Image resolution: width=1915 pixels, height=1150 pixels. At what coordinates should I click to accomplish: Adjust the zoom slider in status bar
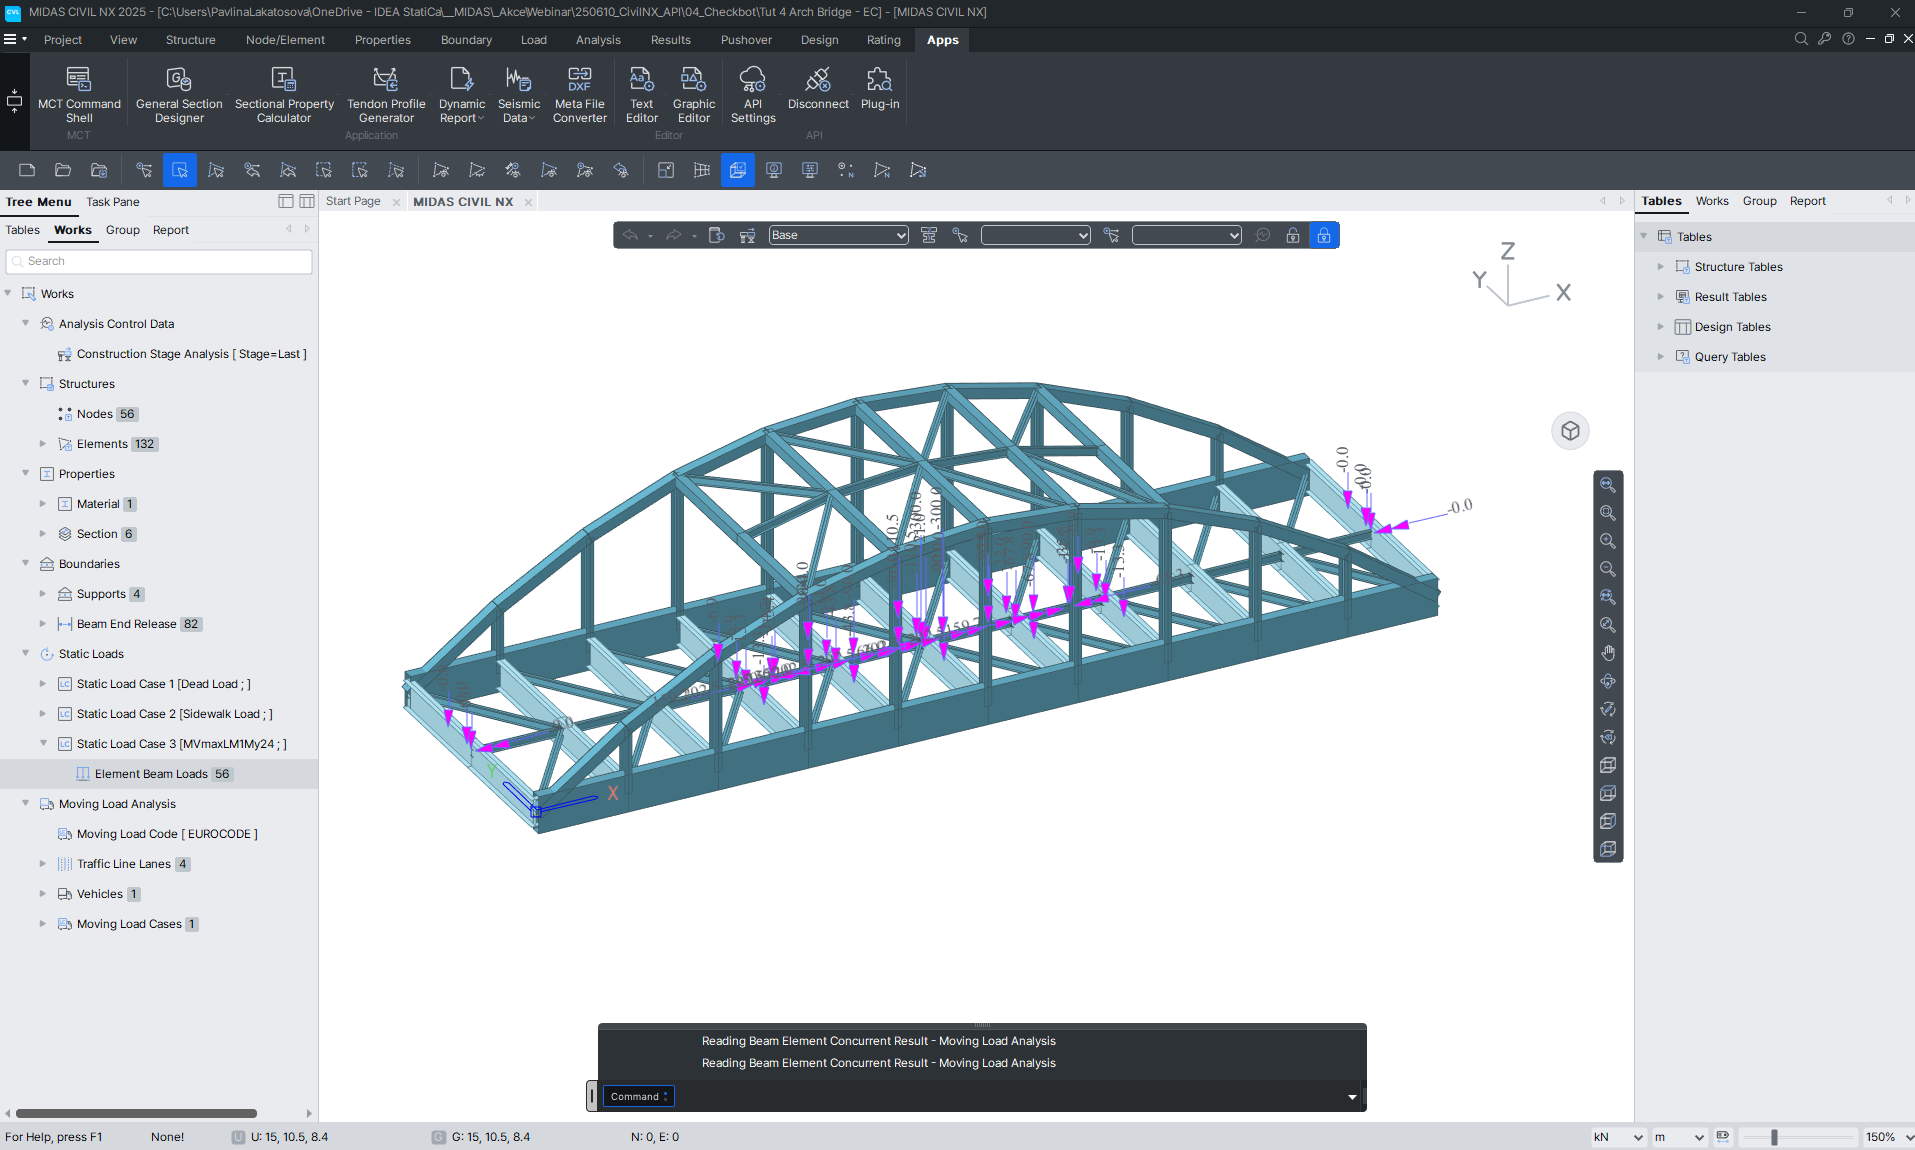pyautogui.click(x=1774, y=1137)
